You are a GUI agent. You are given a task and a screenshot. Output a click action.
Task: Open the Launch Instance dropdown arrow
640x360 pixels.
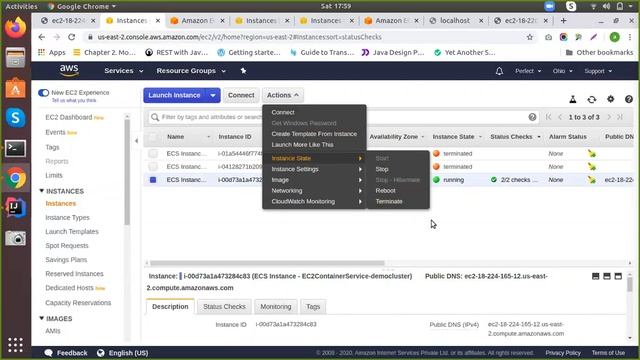(213, 95)
